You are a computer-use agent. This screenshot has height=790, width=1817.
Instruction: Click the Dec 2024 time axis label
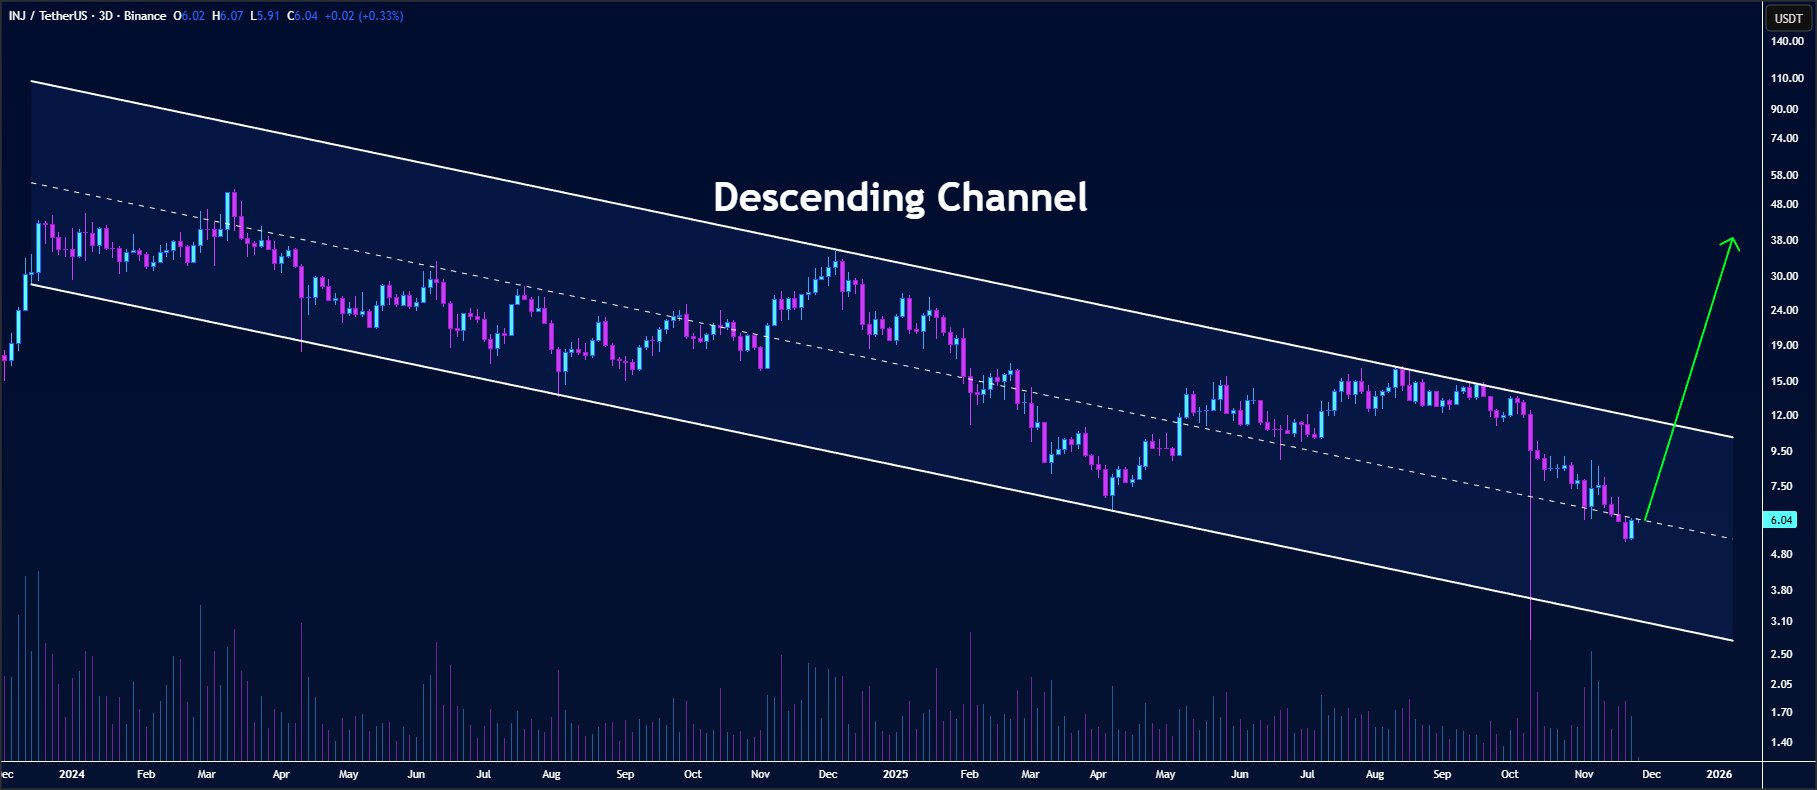(828, 774)
